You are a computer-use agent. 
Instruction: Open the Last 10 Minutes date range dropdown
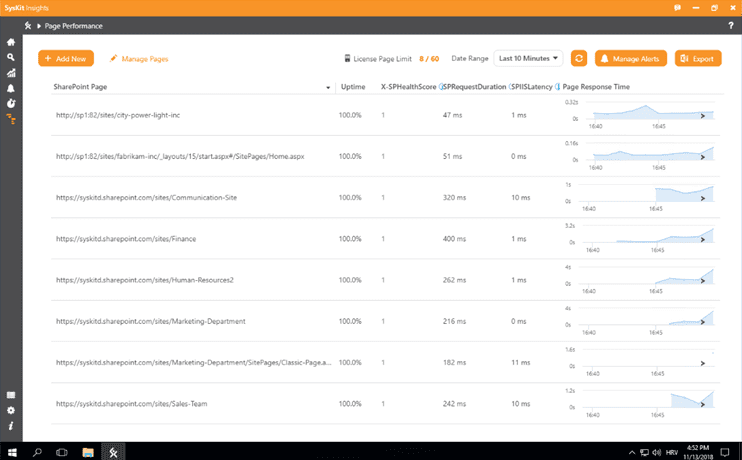coord(528,58)
